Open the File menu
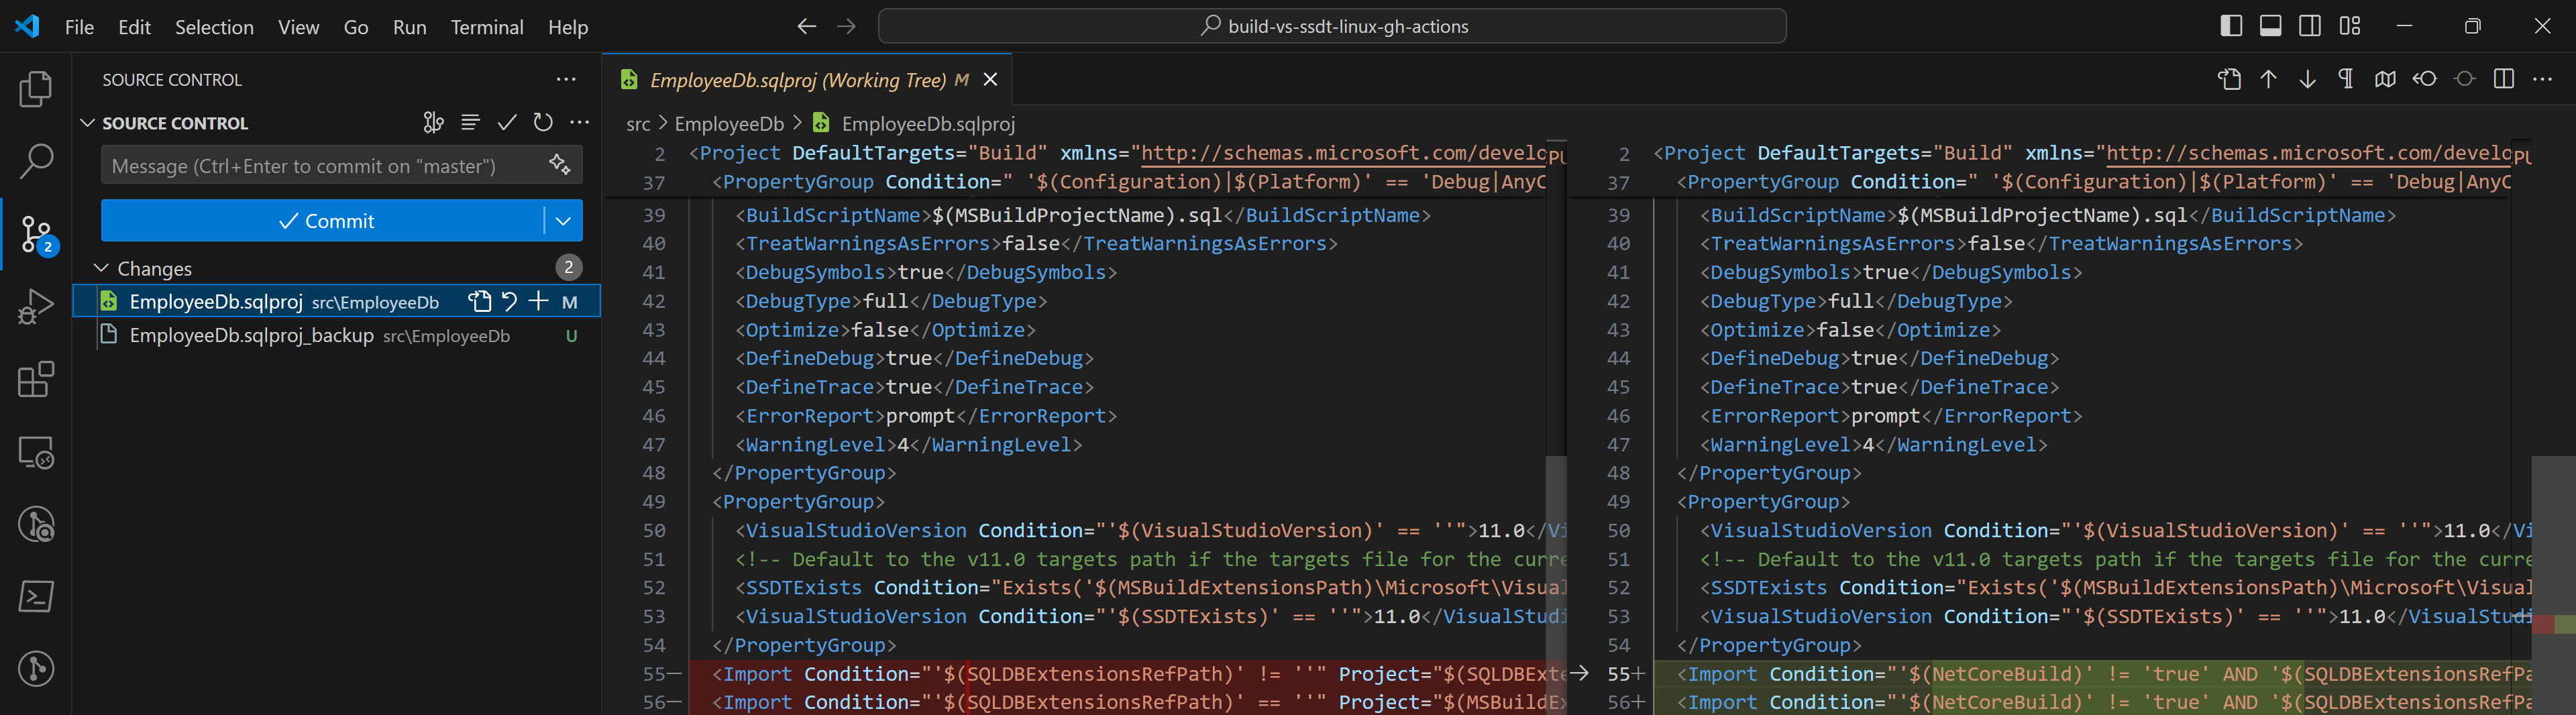2576x715 pixels. (79, 27)
